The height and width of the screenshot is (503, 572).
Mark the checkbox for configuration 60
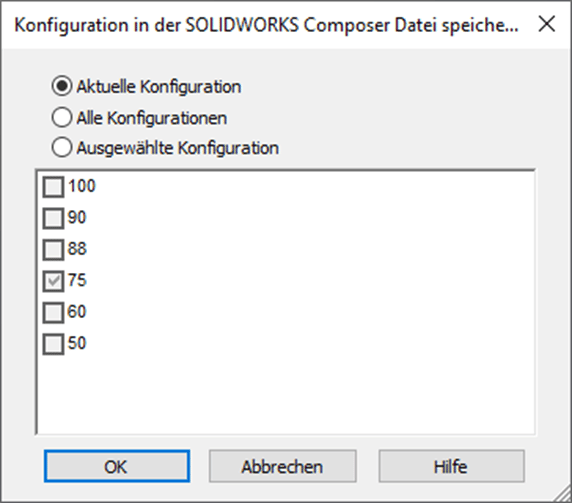53,312
